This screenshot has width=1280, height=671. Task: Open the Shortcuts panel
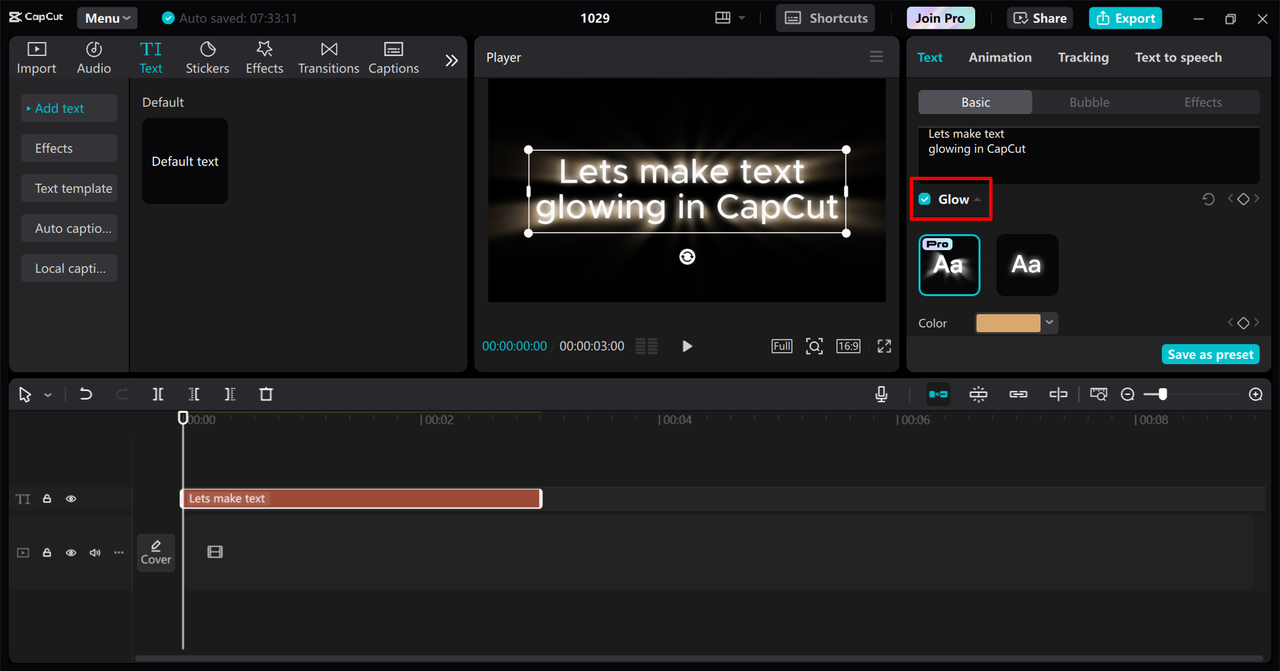click(825, 18)
